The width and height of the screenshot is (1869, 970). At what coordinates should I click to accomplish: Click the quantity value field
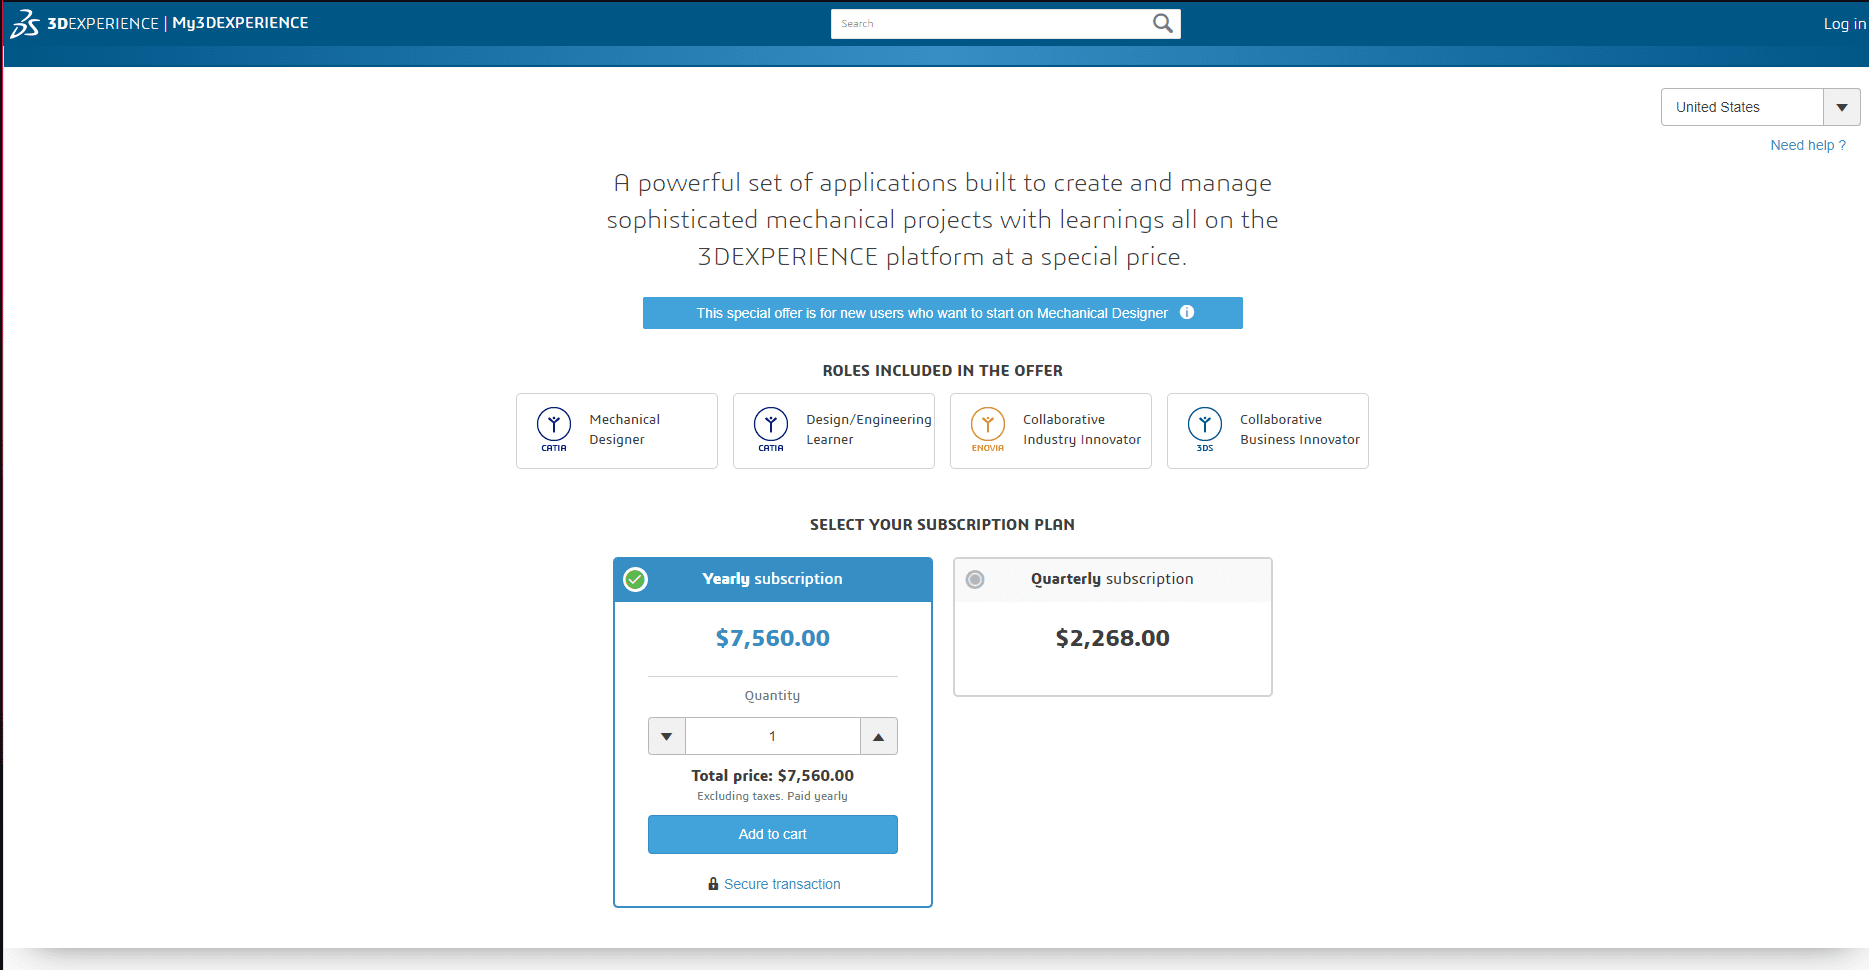[x=773, y=736]
